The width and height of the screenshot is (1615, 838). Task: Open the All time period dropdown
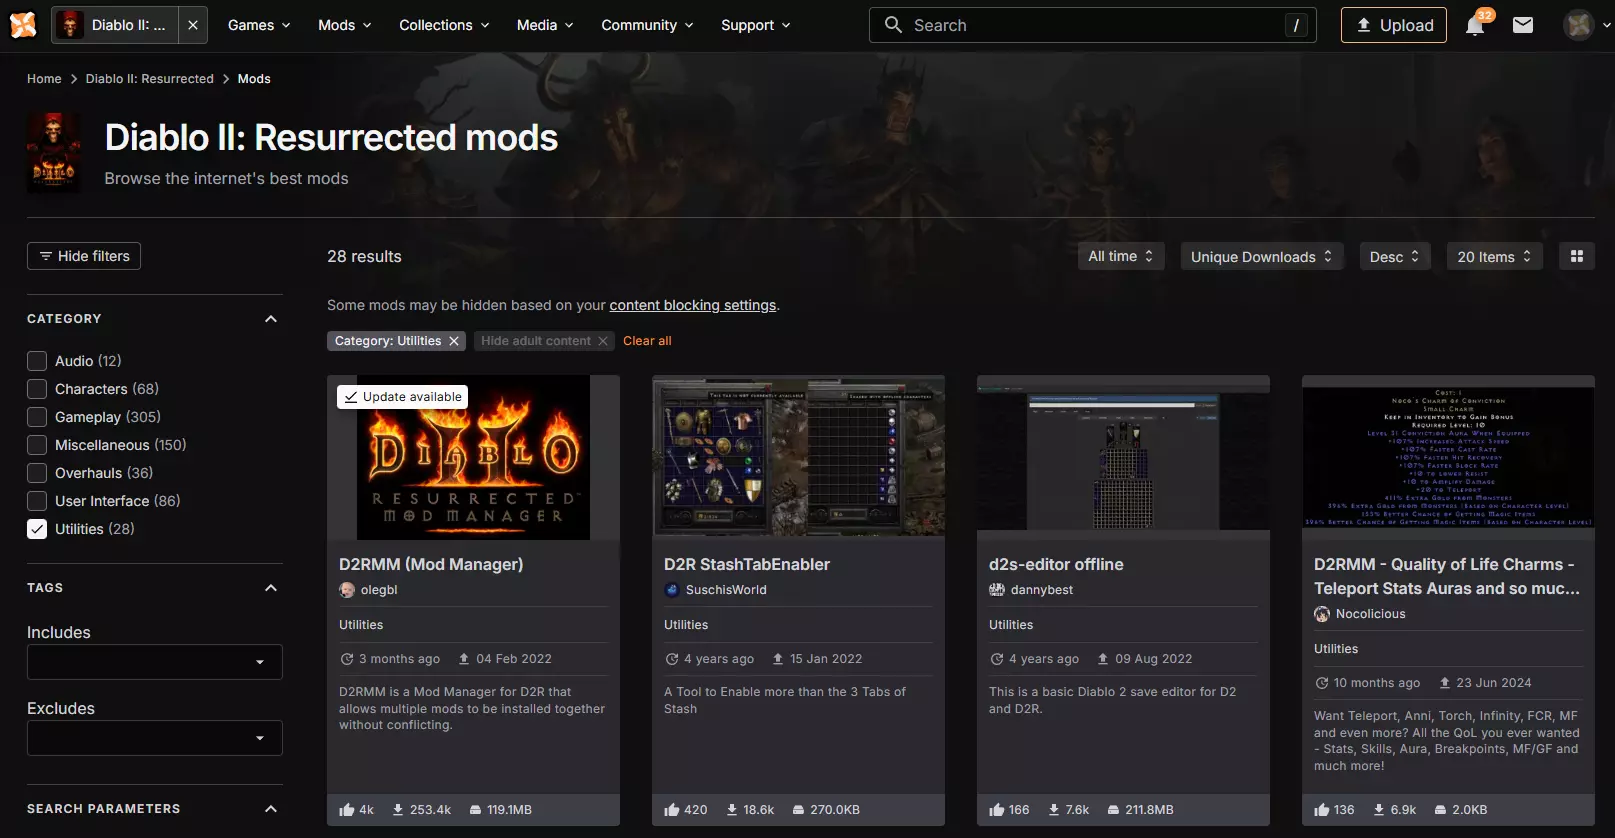(x=1120, y=257)
